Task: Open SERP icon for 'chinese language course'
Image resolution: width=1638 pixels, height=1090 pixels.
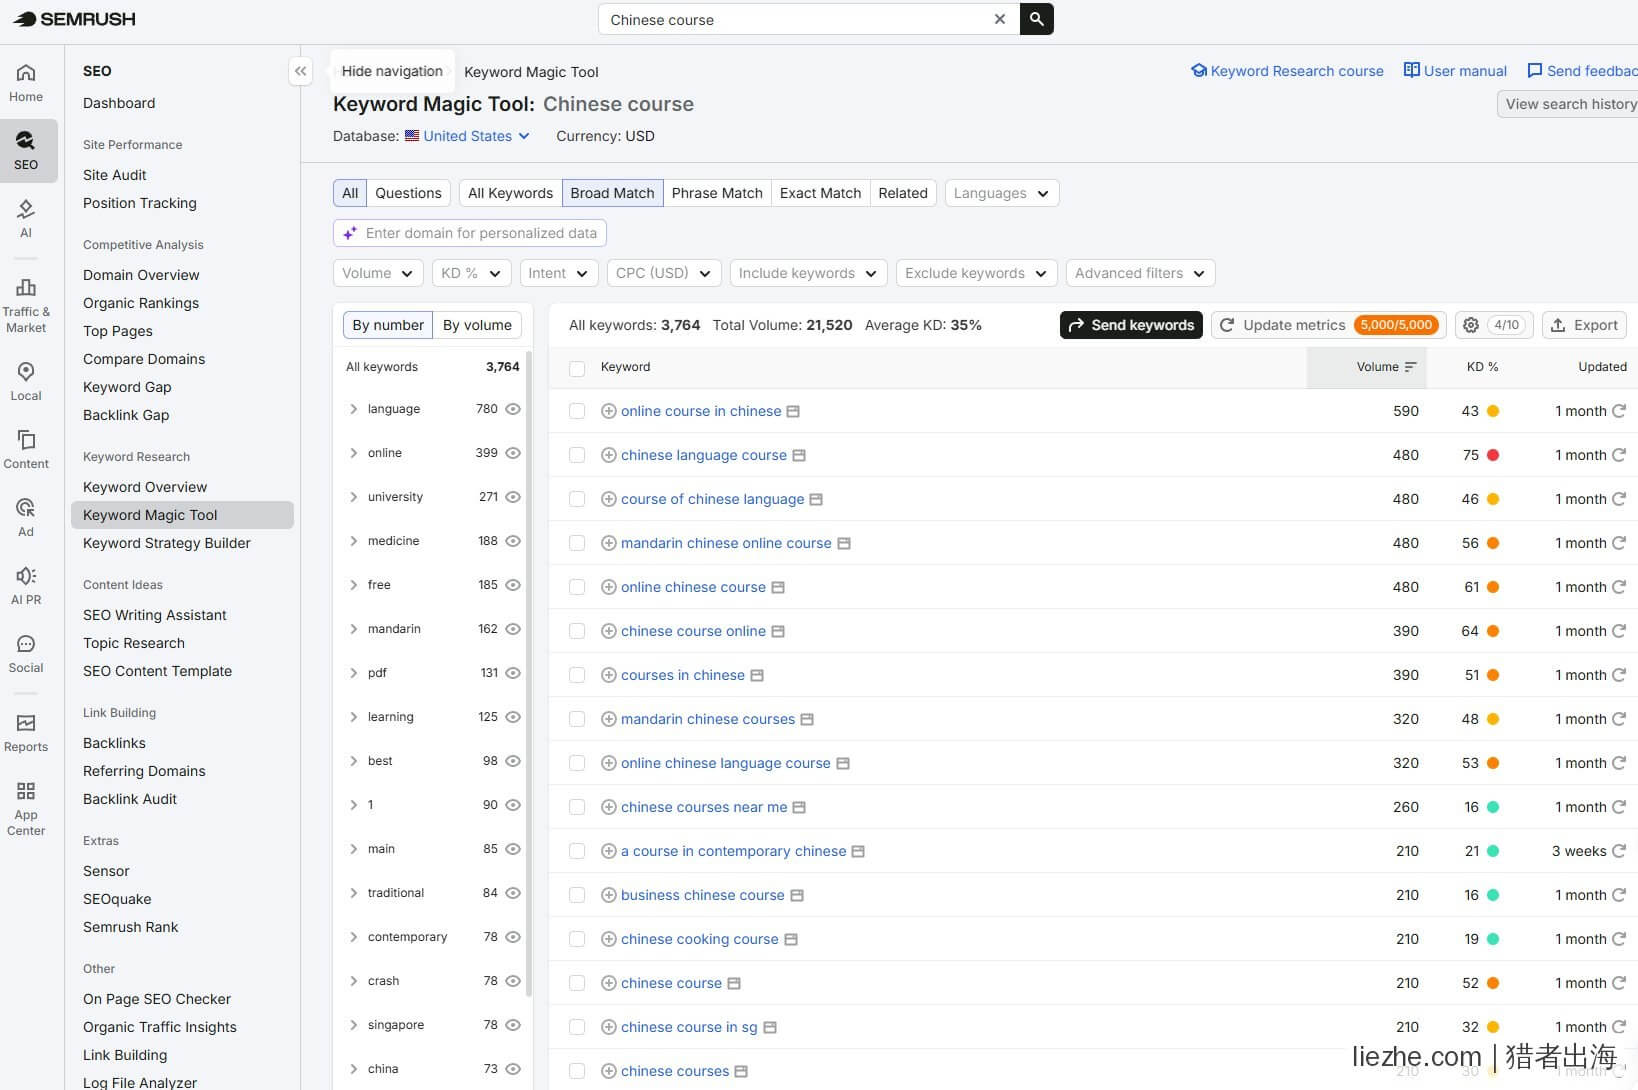Action: point(799,455)
